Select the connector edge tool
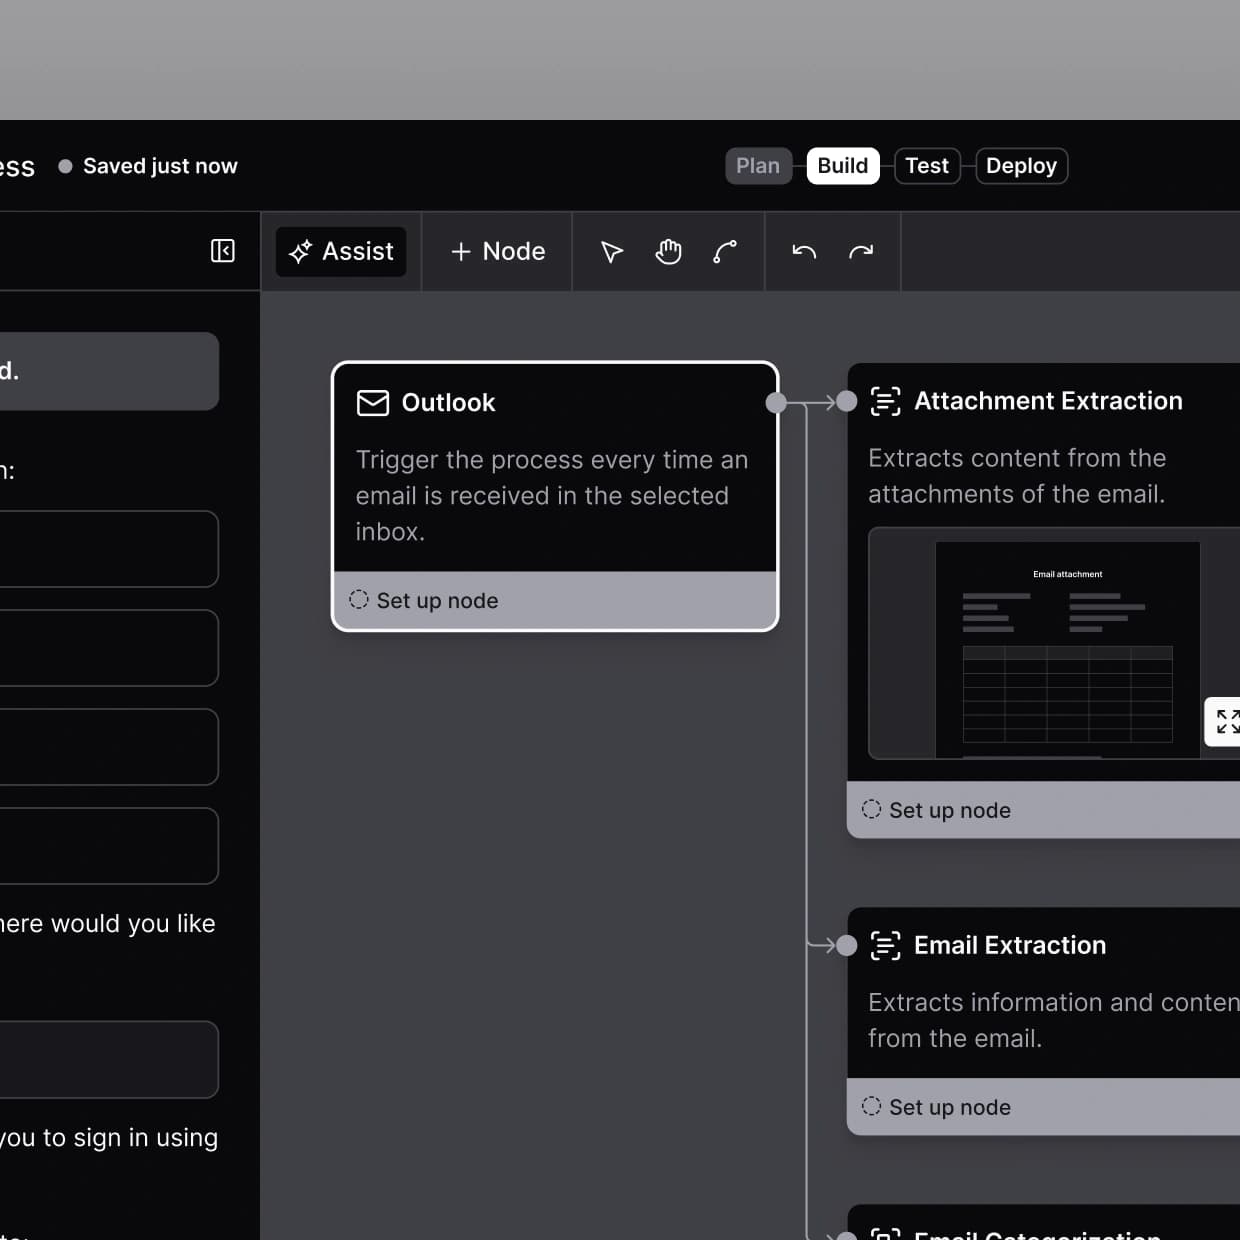The height and width of the screenshot is (1240, 1240). (725, 252)
